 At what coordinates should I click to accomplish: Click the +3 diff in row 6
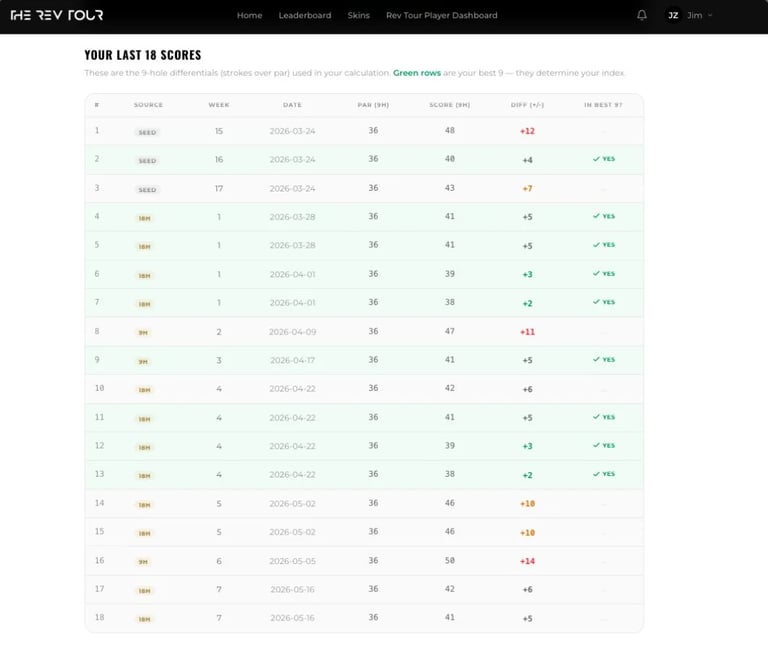(528, 274)
